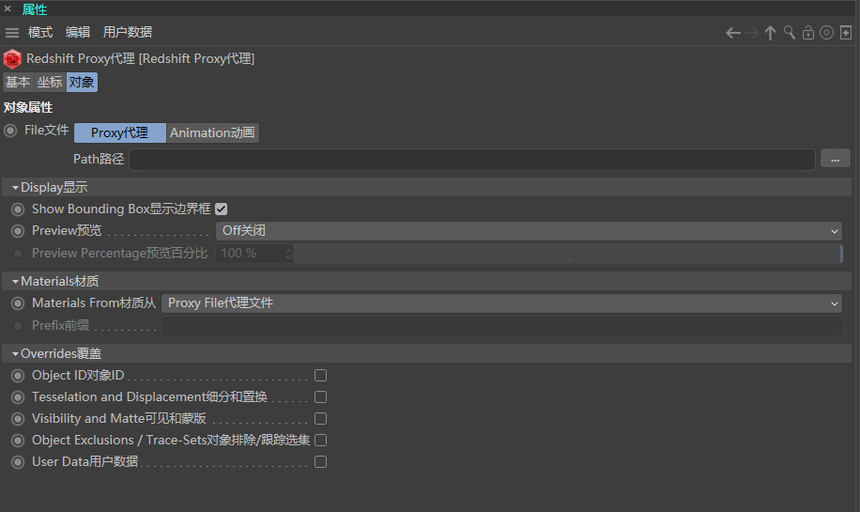Go forward with right arrow icon
The image size is (860, 512).
pyautogui.click(x=752, y=33)
